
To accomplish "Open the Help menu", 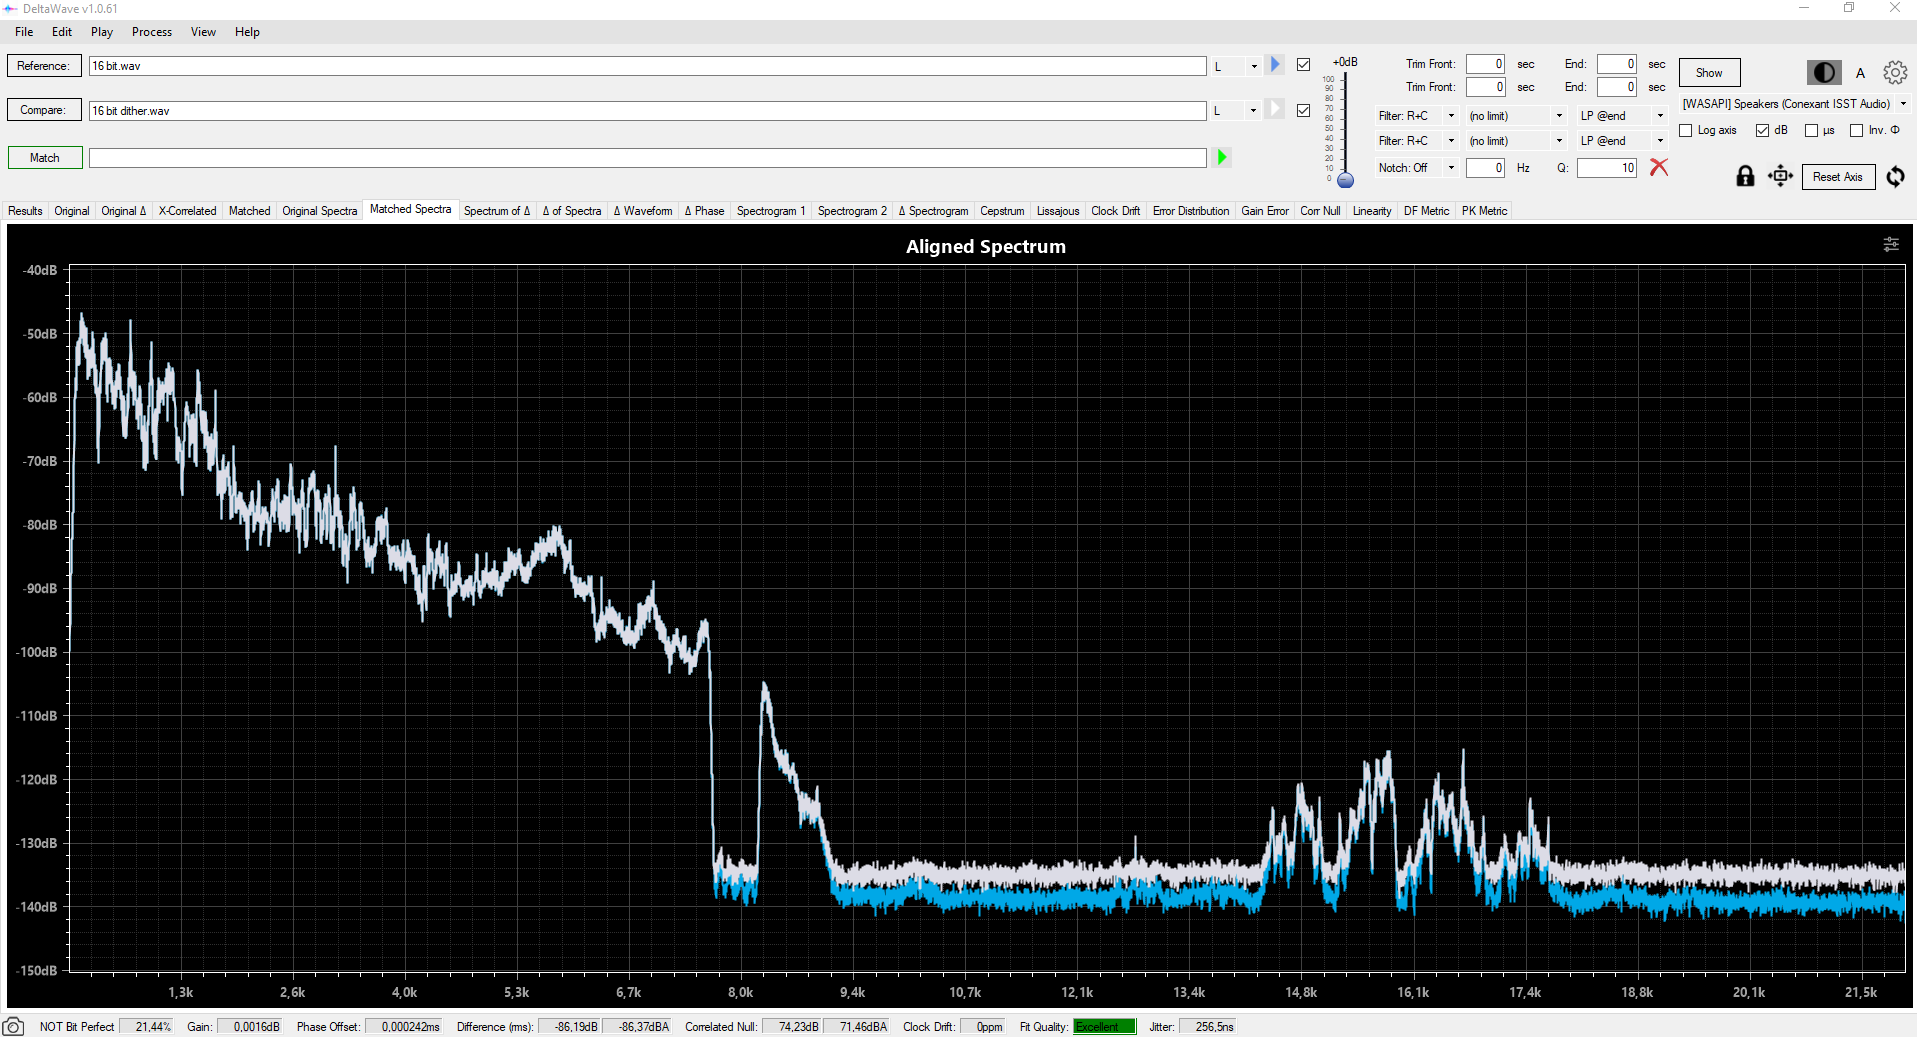I will pos(247,32).
